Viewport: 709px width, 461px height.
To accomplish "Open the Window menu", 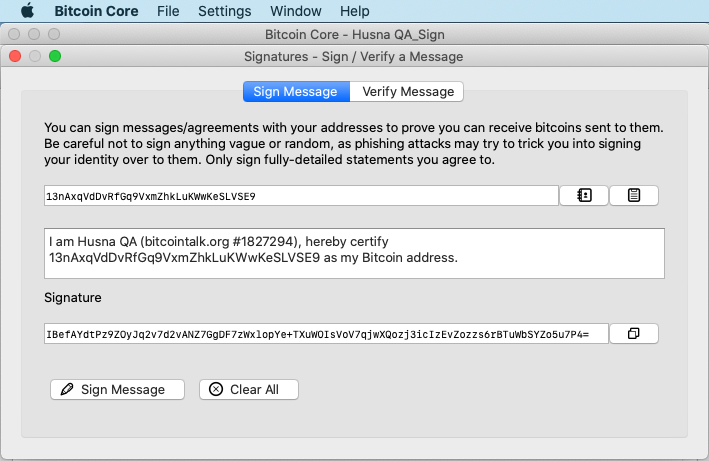I will [x=296, y=11].
